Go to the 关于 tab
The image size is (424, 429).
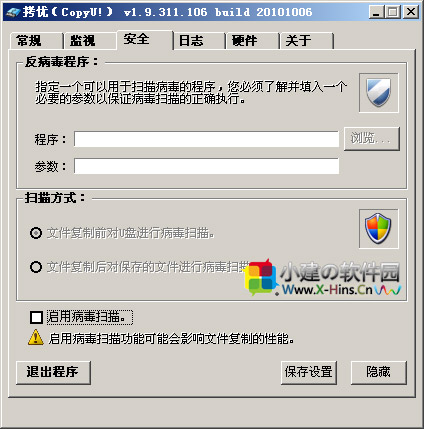(x=307, y=41)
